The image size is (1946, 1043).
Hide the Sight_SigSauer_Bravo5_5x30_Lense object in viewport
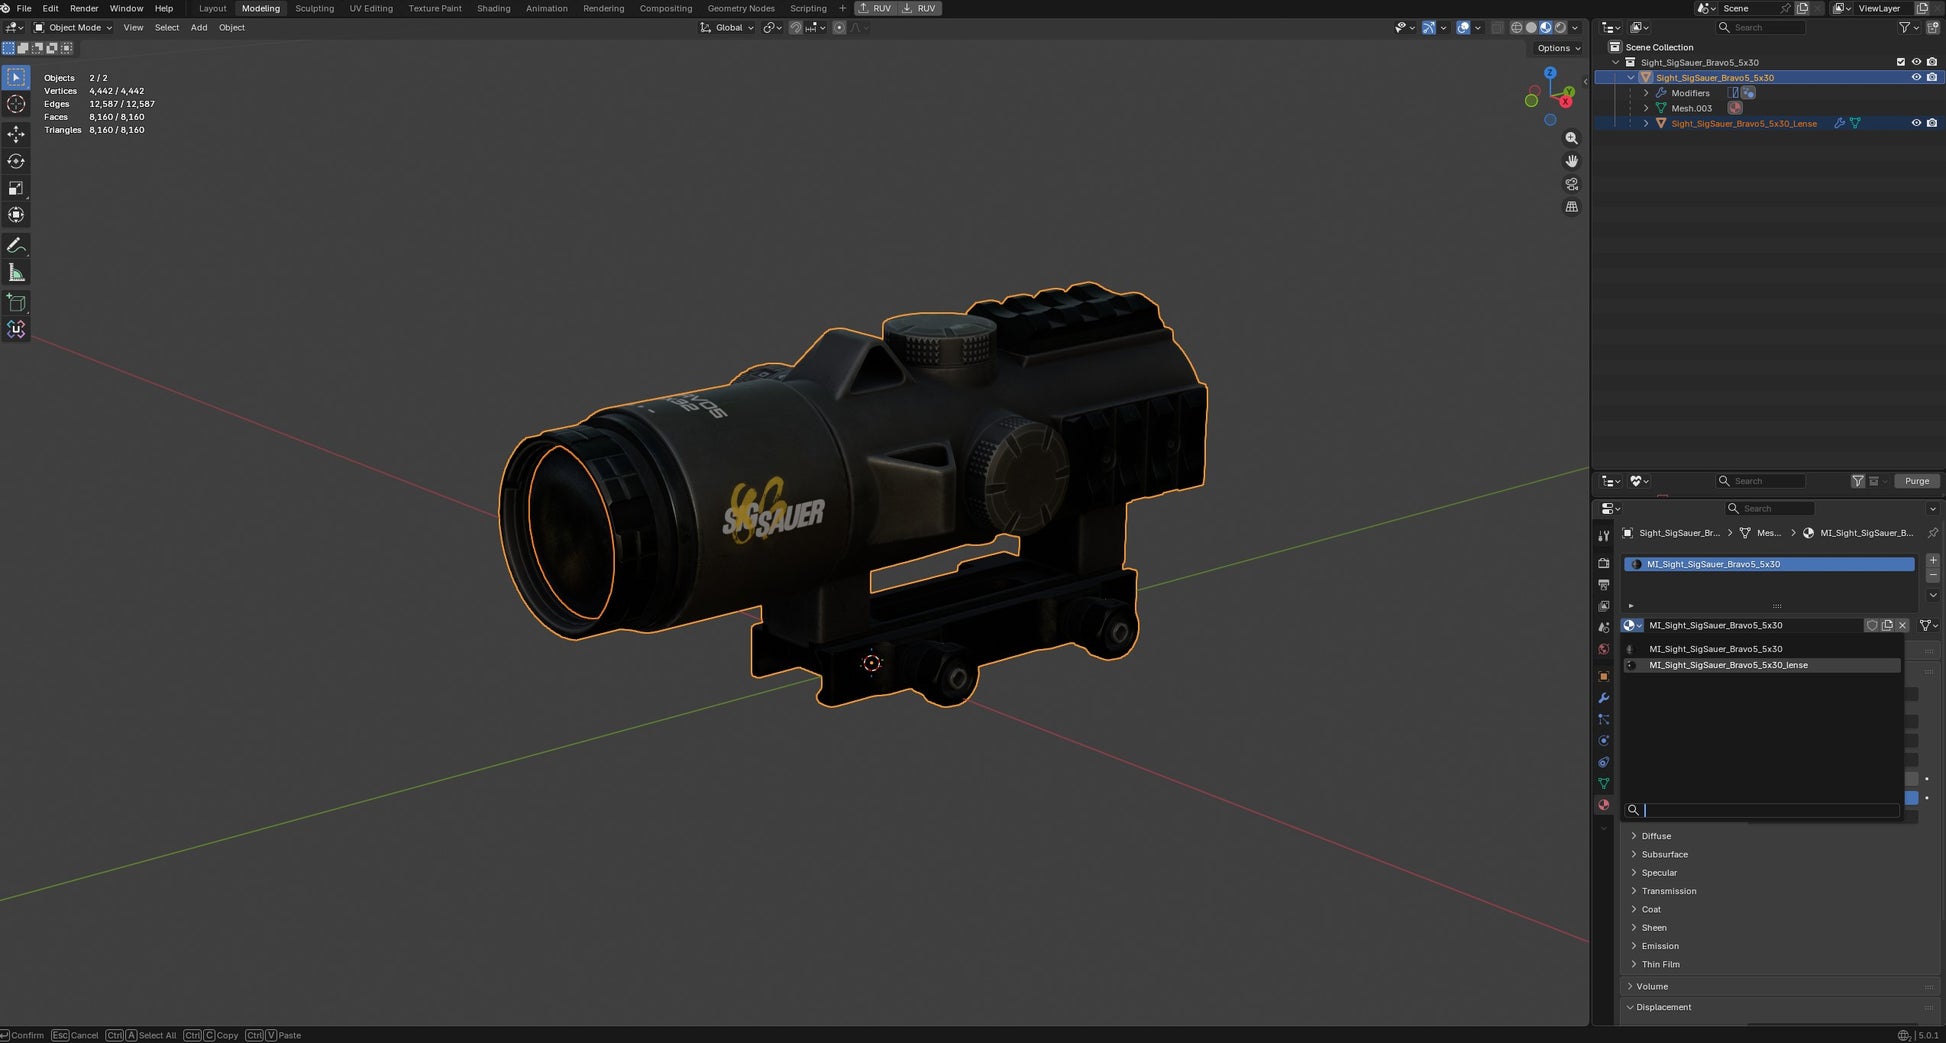pyautogui.click(x=1916, y=123)
